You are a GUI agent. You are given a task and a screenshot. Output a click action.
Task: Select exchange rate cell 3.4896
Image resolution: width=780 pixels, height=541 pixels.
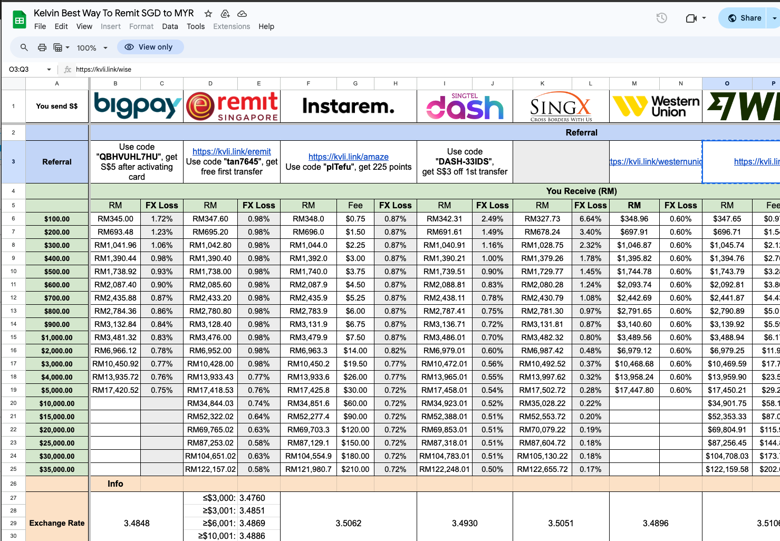tap(656, 523)
